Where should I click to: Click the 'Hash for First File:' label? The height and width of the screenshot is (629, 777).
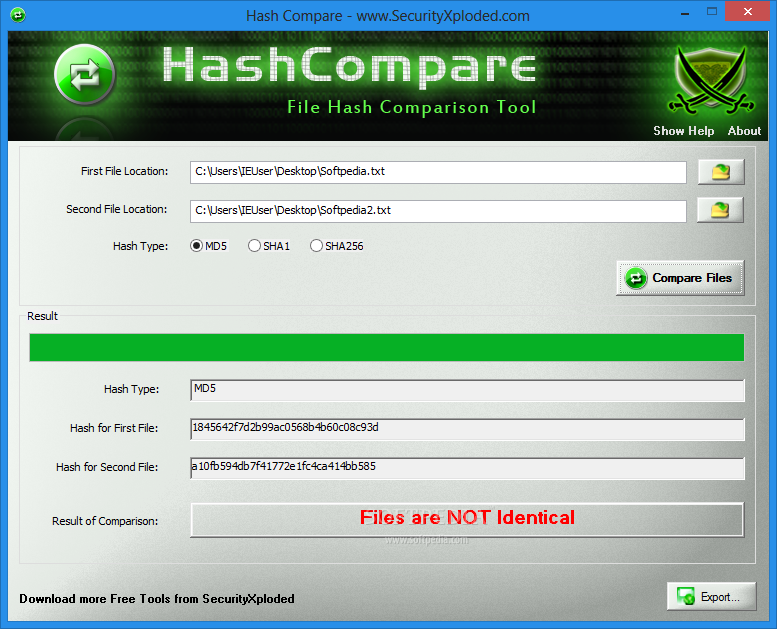pyautogui.click(x=114, y=428)
